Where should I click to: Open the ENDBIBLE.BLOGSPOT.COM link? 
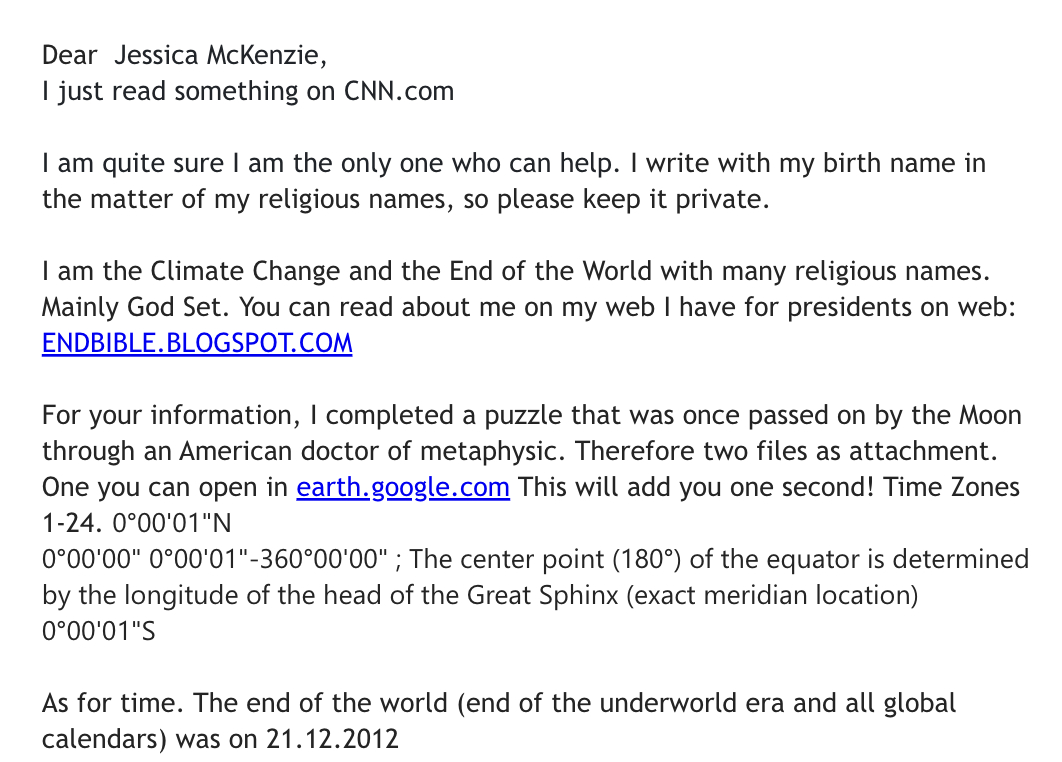pos(197,344)
